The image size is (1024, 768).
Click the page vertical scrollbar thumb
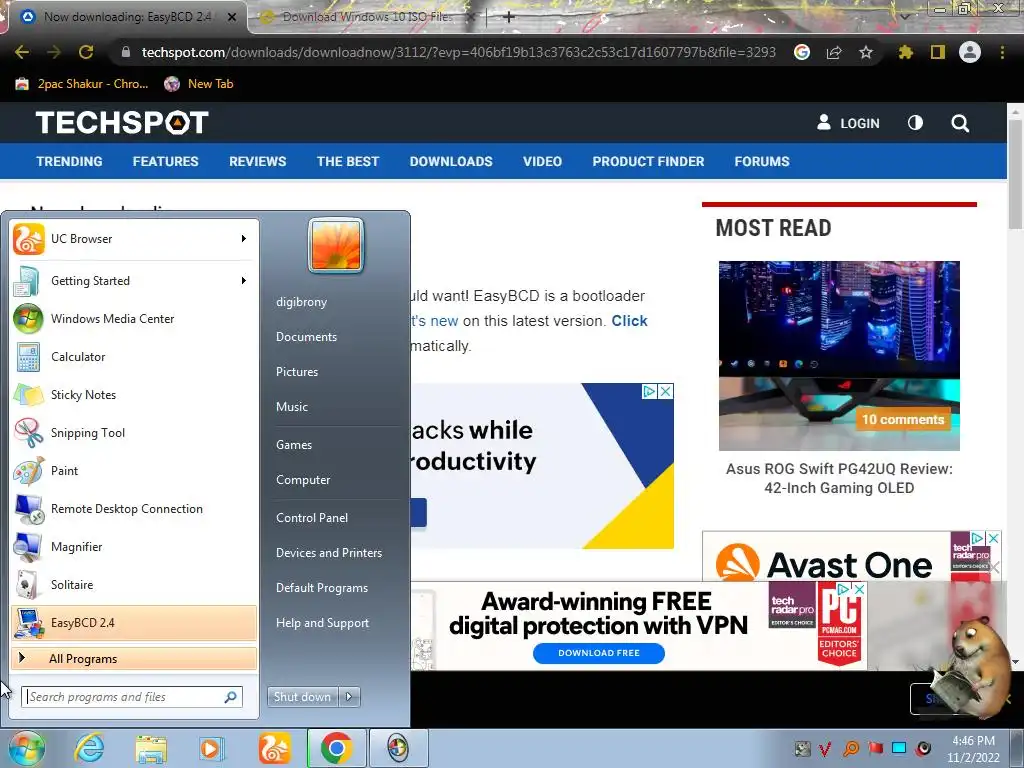pyautogui.click(x=1016, y=173)
